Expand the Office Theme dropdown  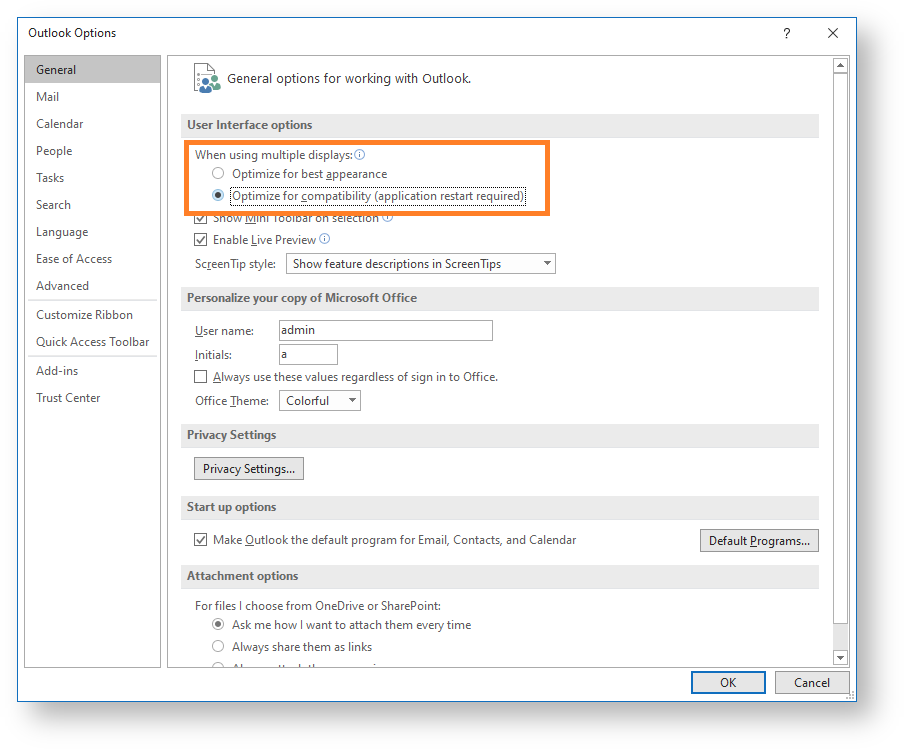tap(319, 401)
